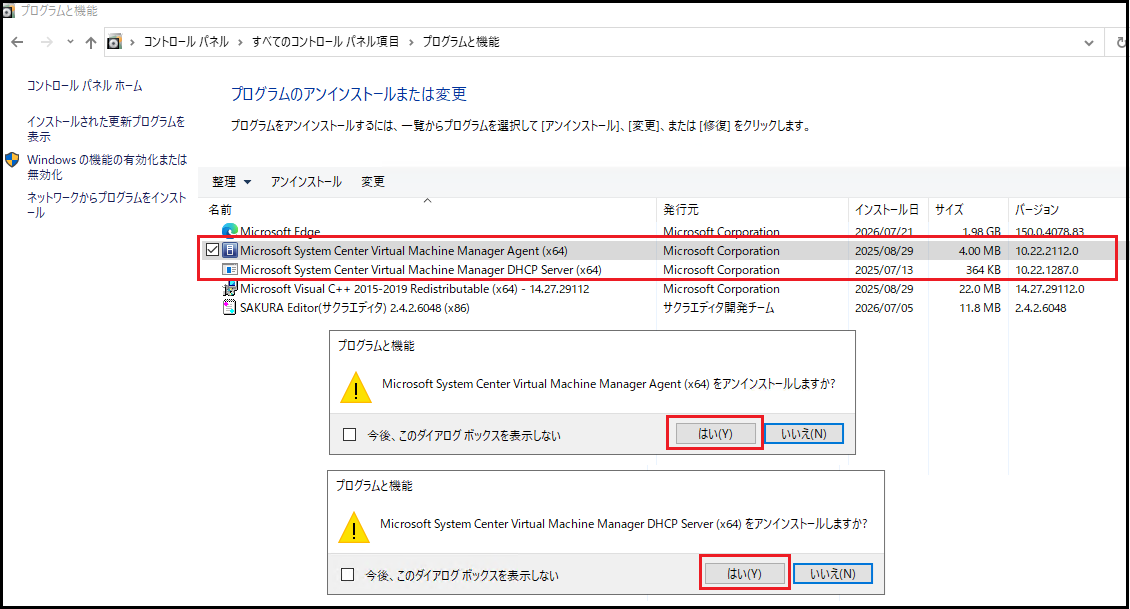Image resolution: width=1130 pixels, height=609 pixels.
Task: Check 今後、このダイアログ ボックスを表示しない in DHCP Server dialog
Action: (x=347, y=574)
